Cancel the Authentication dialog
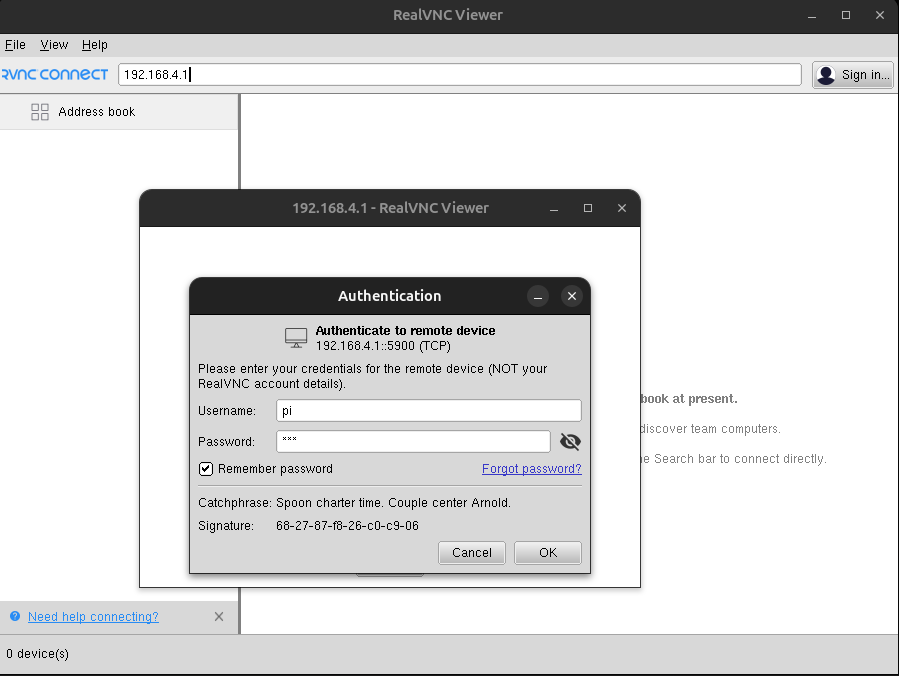 (471, 553)
